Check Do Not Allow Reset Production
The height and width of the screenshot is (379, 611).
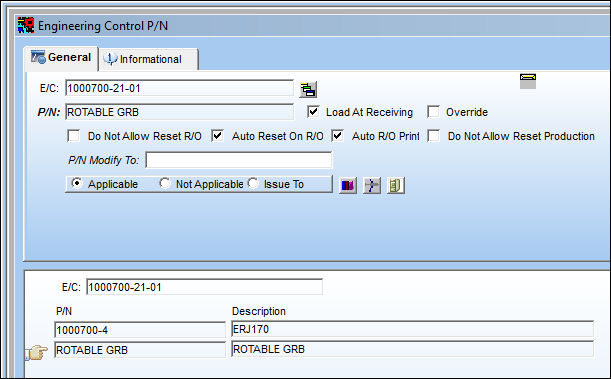coord(433,136)
